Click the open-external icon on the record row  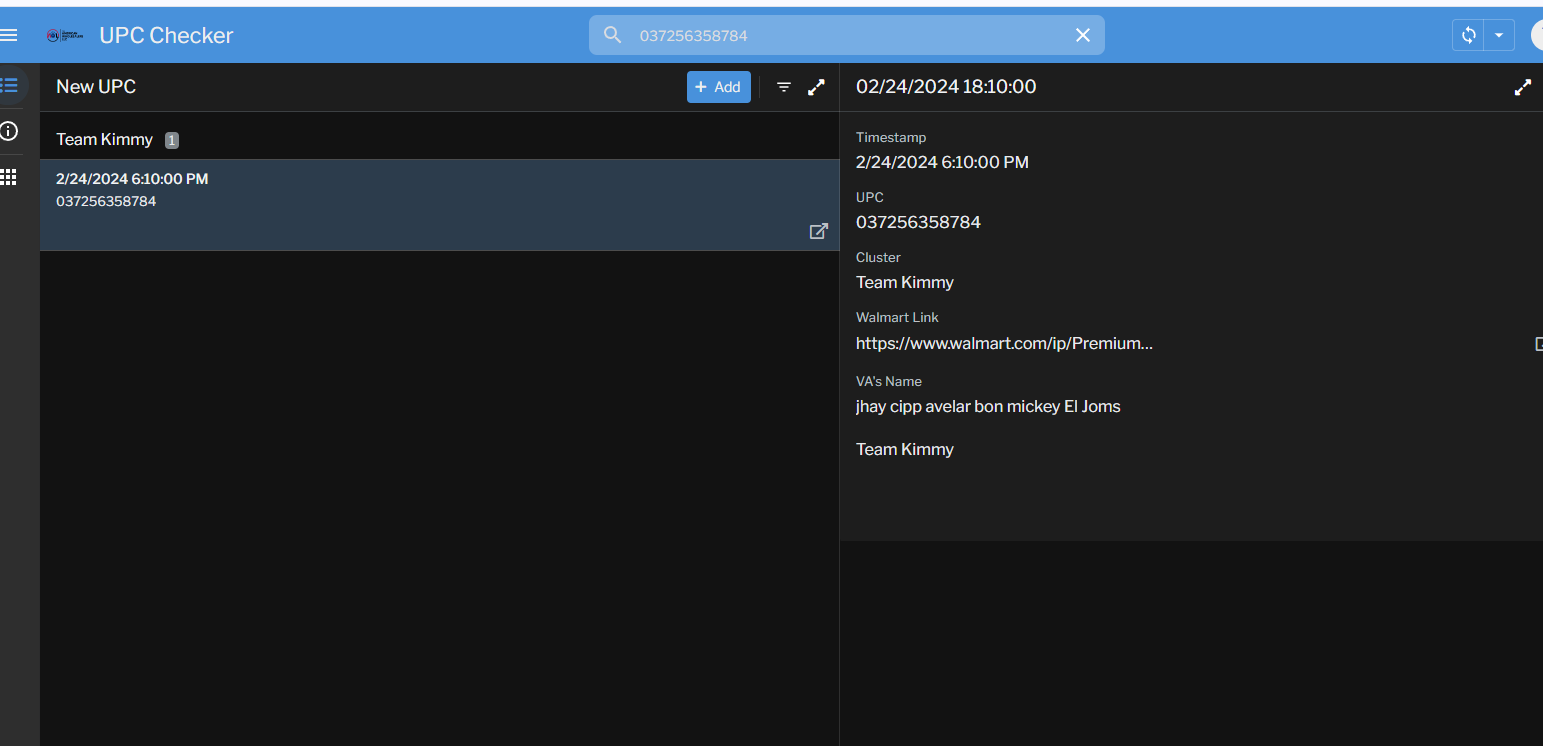tap(818, 231)
